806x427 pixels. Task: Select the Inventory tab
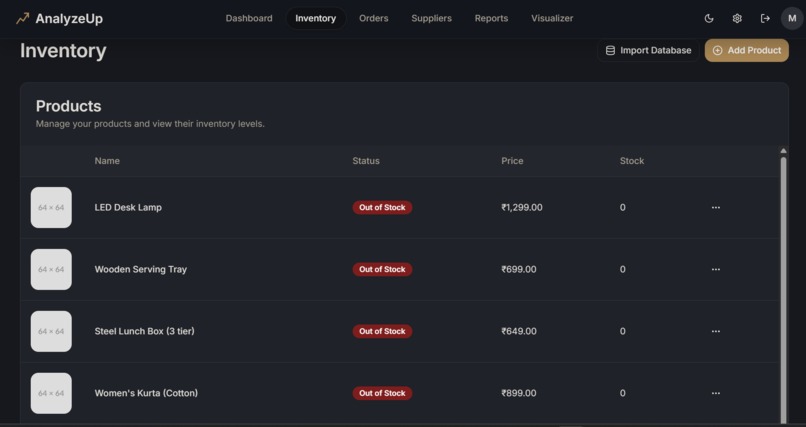pyautogui.click(x=316, y=18)
